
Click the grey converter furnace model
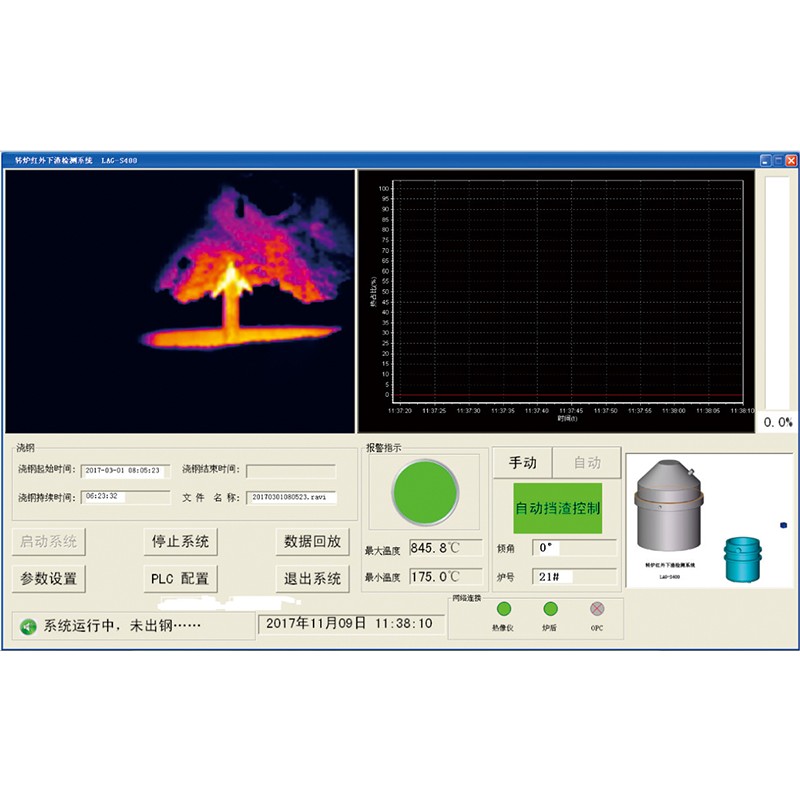click(669, 505)
